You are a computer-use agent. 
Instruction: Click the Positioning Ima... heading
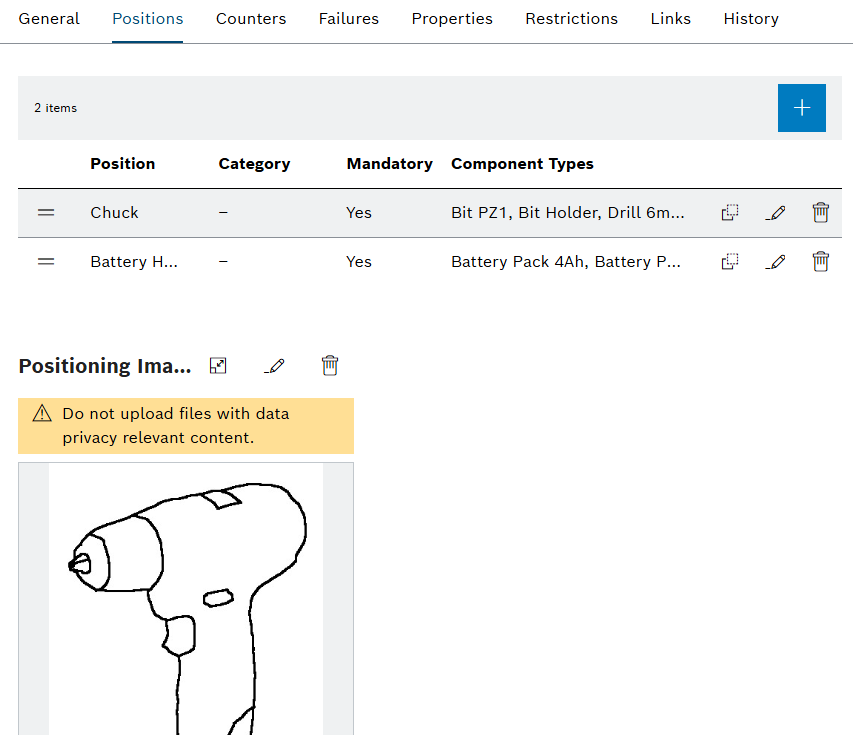[x=105, y=366]
